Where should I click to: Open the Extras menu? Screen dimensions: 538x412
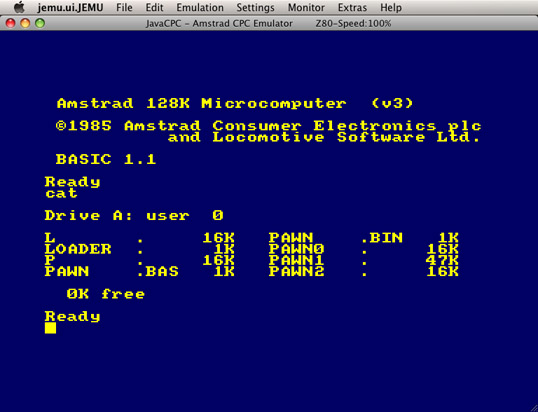[352, 7]
